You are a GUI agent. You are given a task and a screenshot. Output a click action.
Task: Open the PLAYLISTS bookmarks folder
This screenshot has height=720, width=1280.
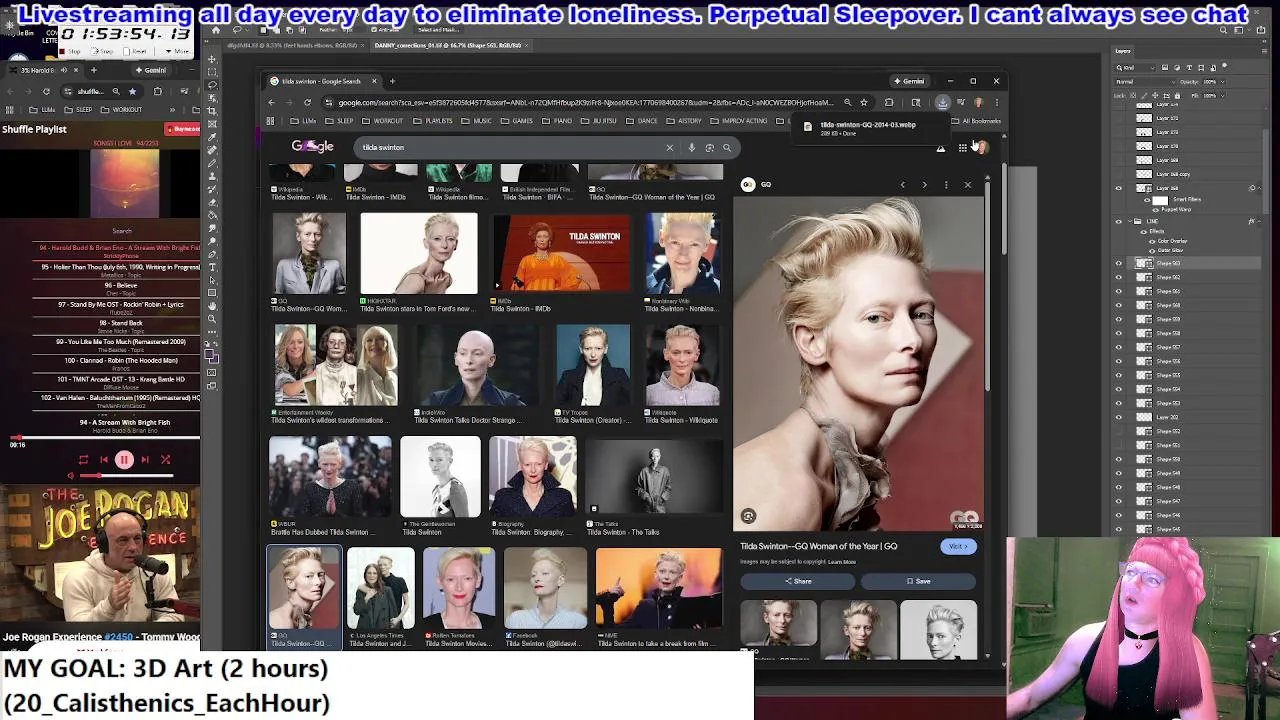(x=433, y=121)
